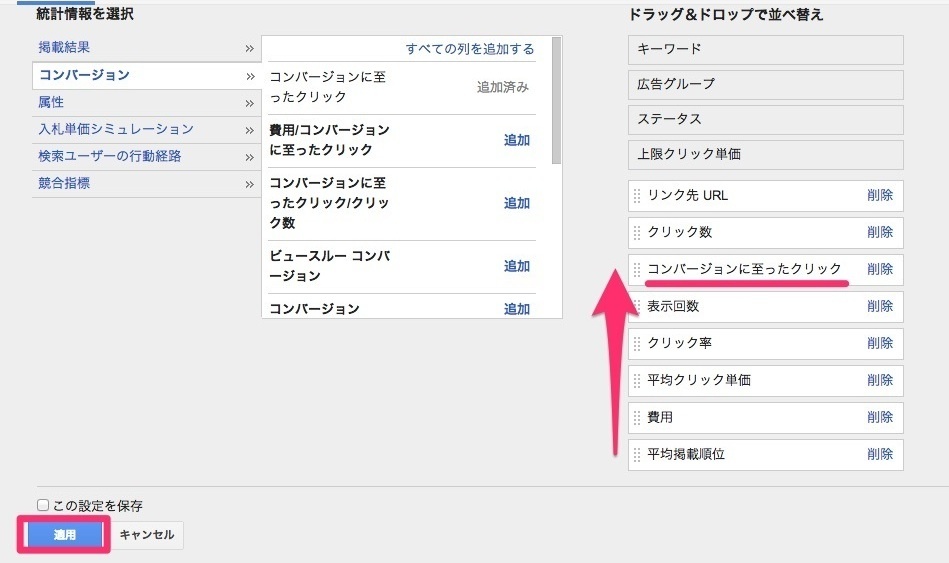This screenshot has width=949, height=563.
Task: Open the 競合指標 metrics
Action: 146,183
